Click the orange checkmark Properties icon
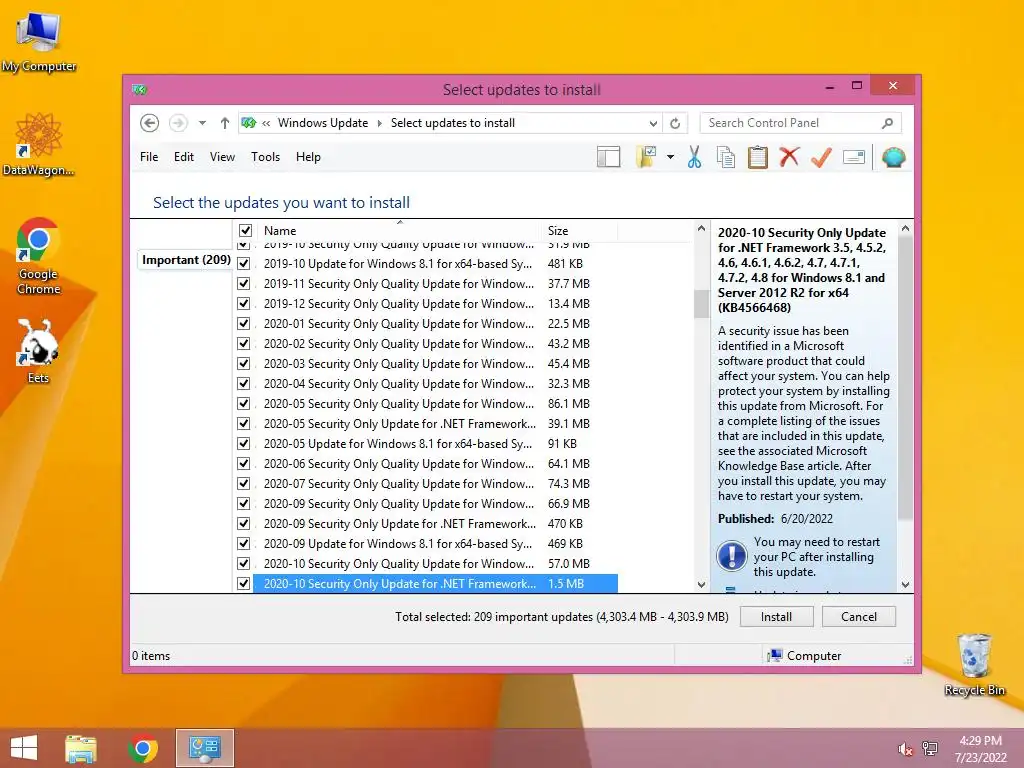The height and width of the screenshot is (768, 1024). 822,157
